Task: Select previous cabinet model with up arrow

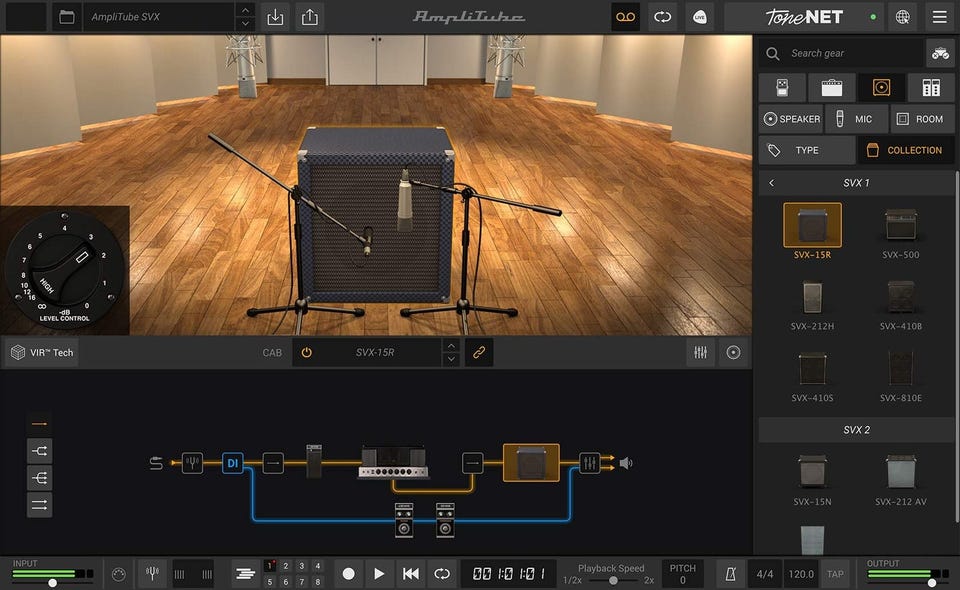Action: click(x=451, y=346)
